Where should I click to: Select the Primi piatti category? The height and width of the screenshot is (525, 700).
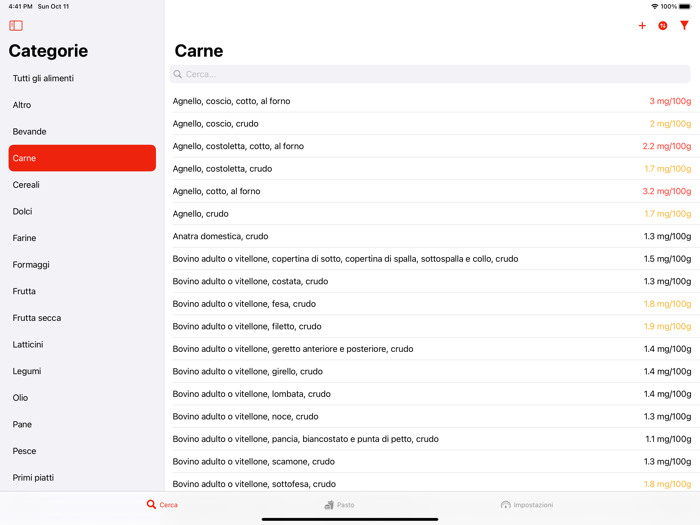click(82, 478)
